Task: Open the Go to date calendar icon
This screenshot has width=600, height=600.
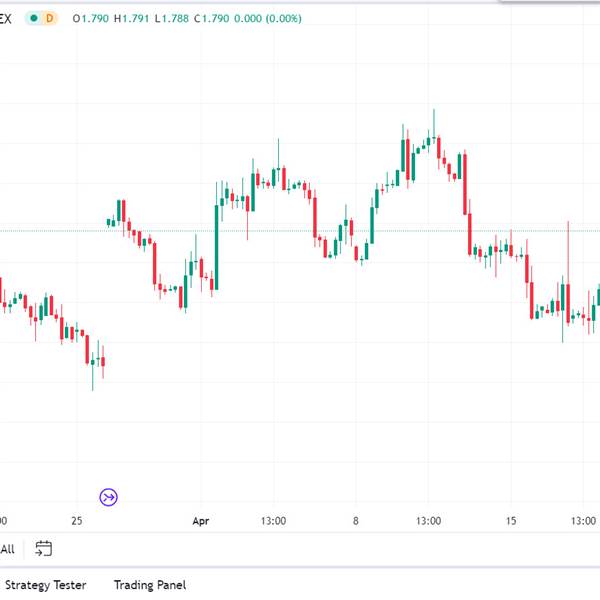Action: click(44, 548)
